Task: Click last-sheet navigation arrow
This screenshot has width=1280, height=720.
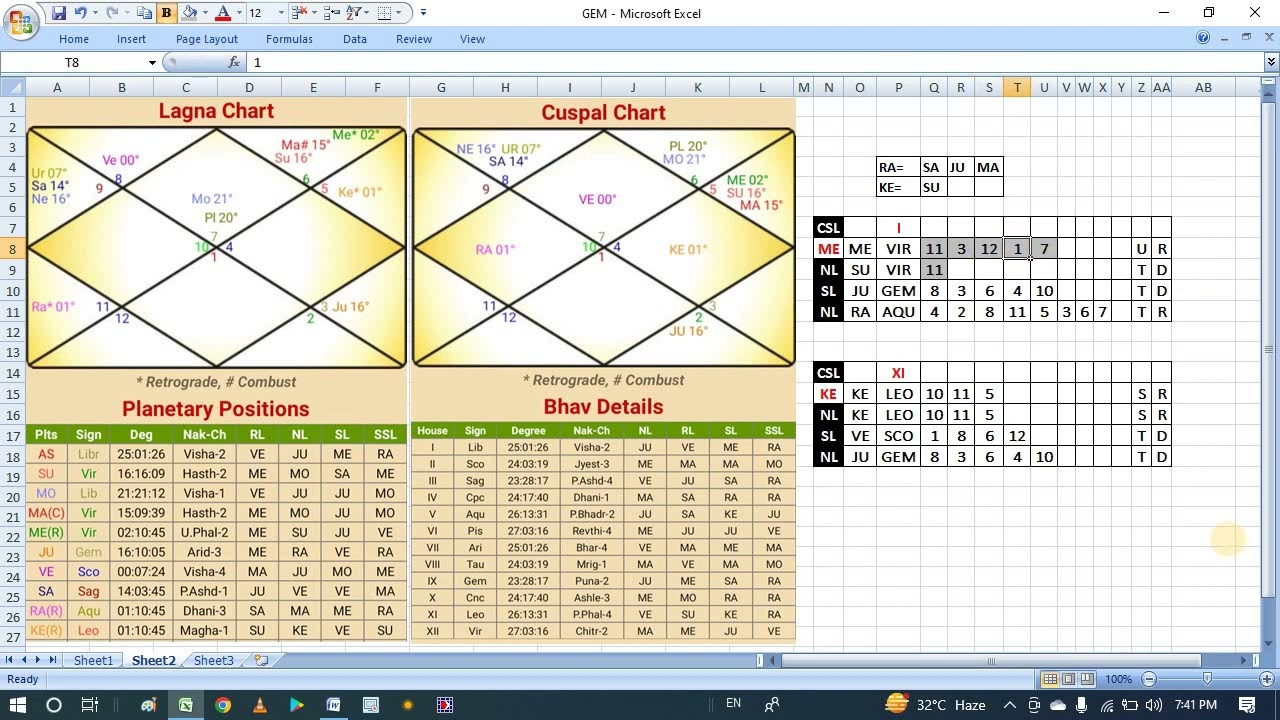Action: tap(52, 661)
